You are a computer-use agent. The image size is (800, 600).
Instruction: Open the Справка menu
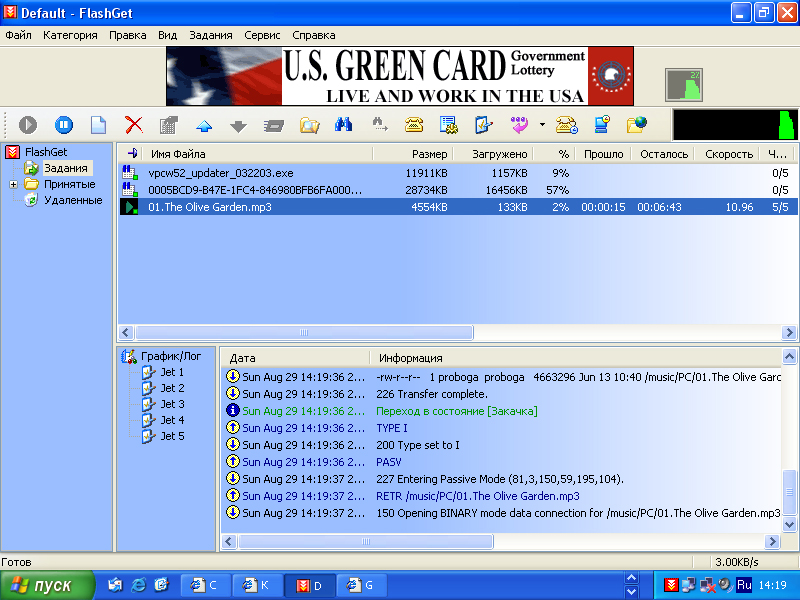(x=314, y=35)
